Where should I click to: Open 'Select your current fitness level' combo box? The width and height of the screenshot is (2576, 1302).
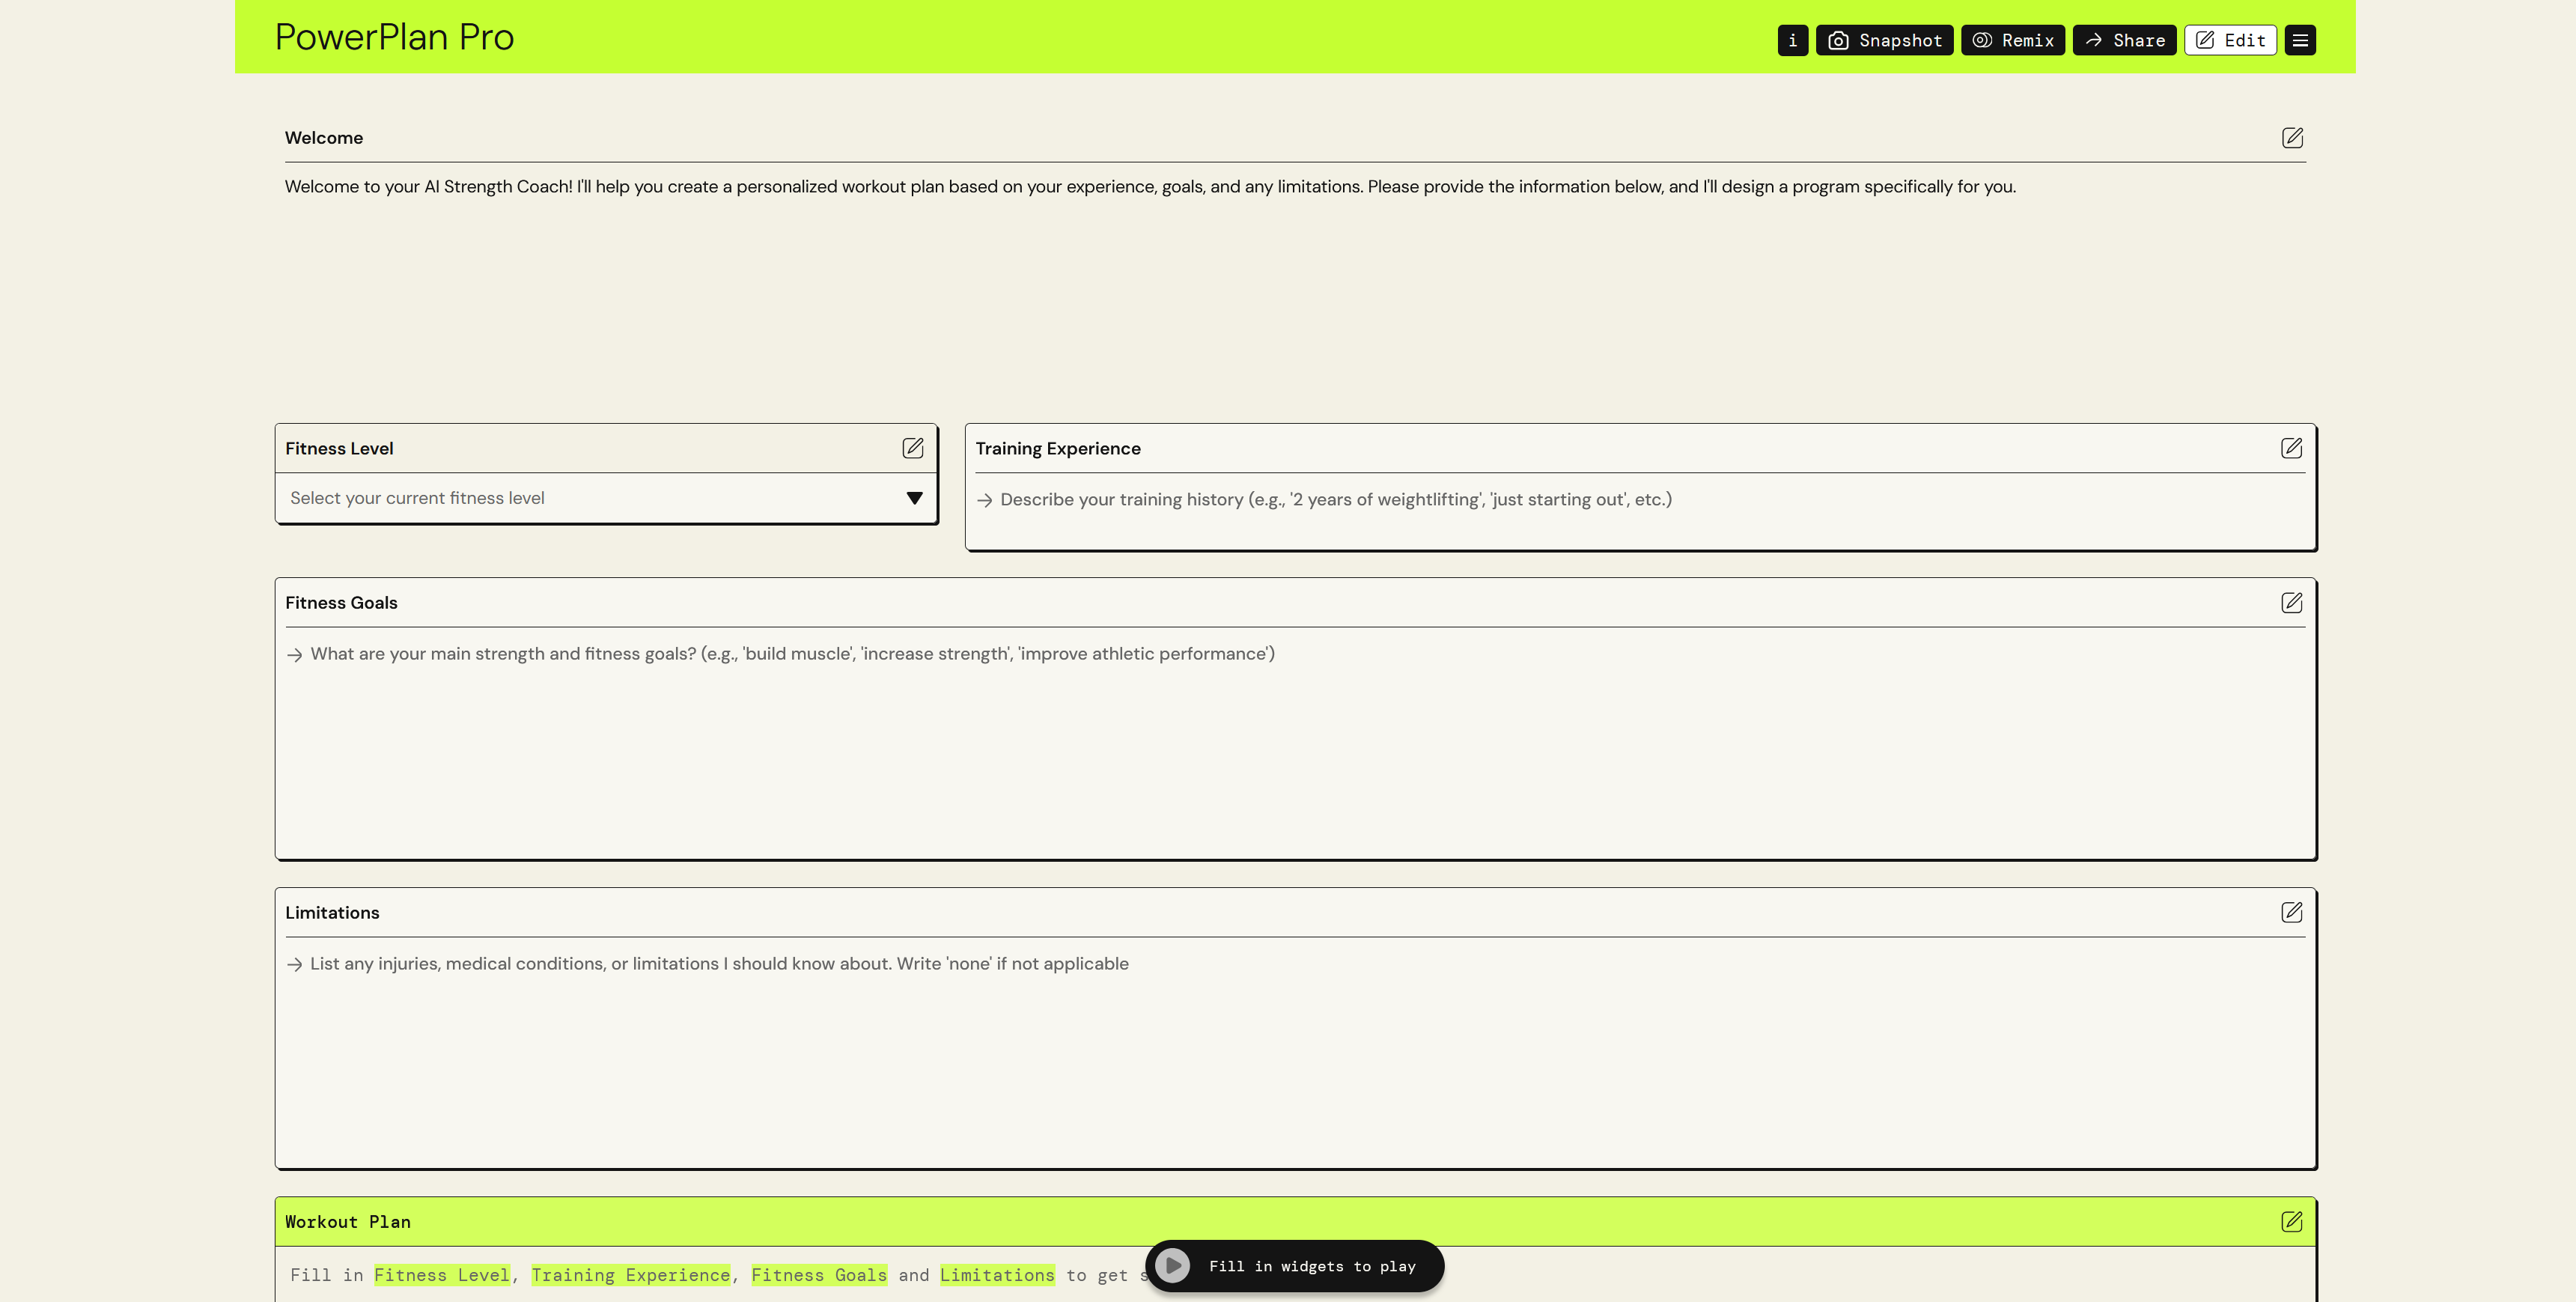pyautogui.click(x=590, y=498)
